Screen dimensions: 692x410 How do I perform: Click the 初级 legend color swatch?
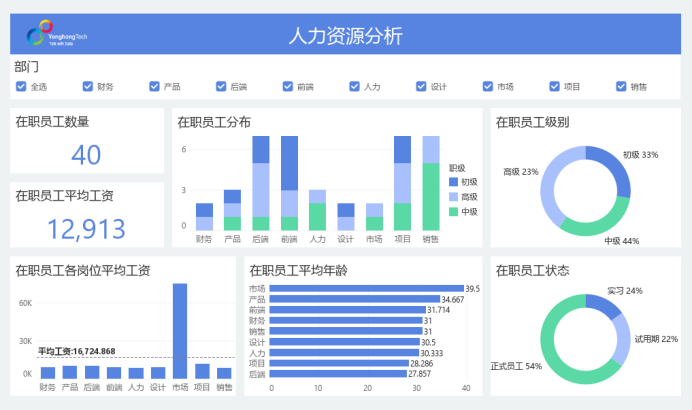[x=453, y=182]
